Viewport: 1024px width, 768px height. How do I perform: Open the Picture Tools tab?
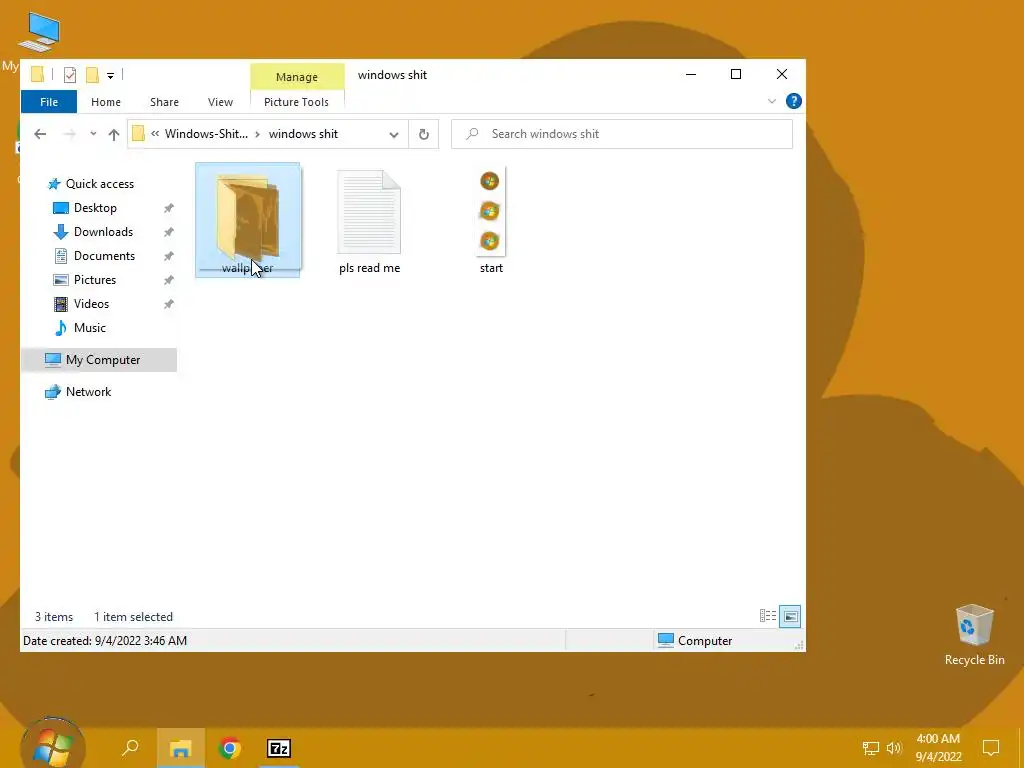tap(296, 102)
